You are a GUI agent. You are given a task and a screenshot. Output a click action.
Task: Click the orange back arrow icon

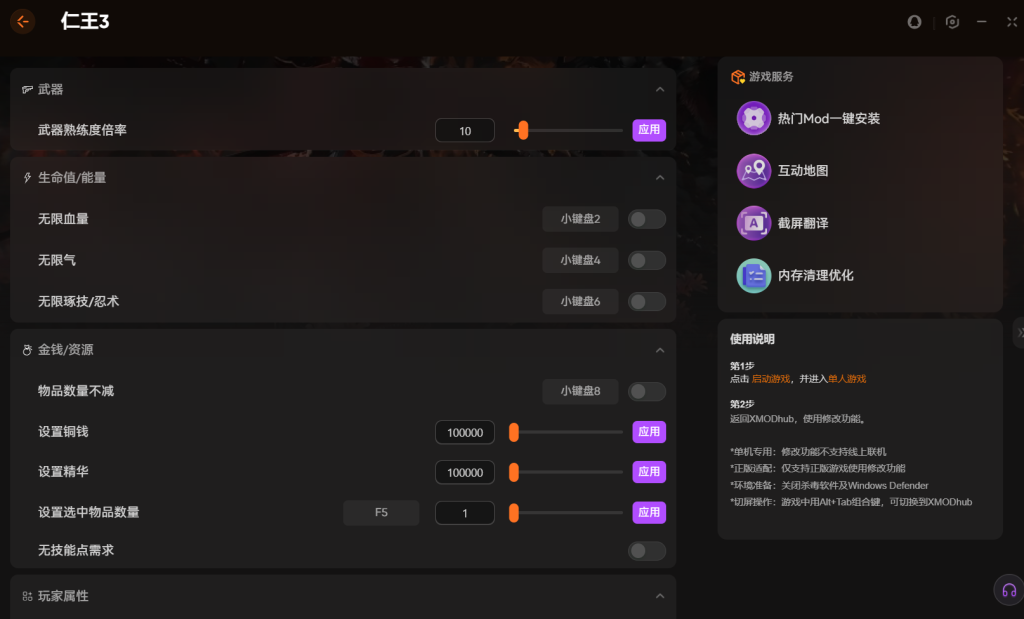22,21
